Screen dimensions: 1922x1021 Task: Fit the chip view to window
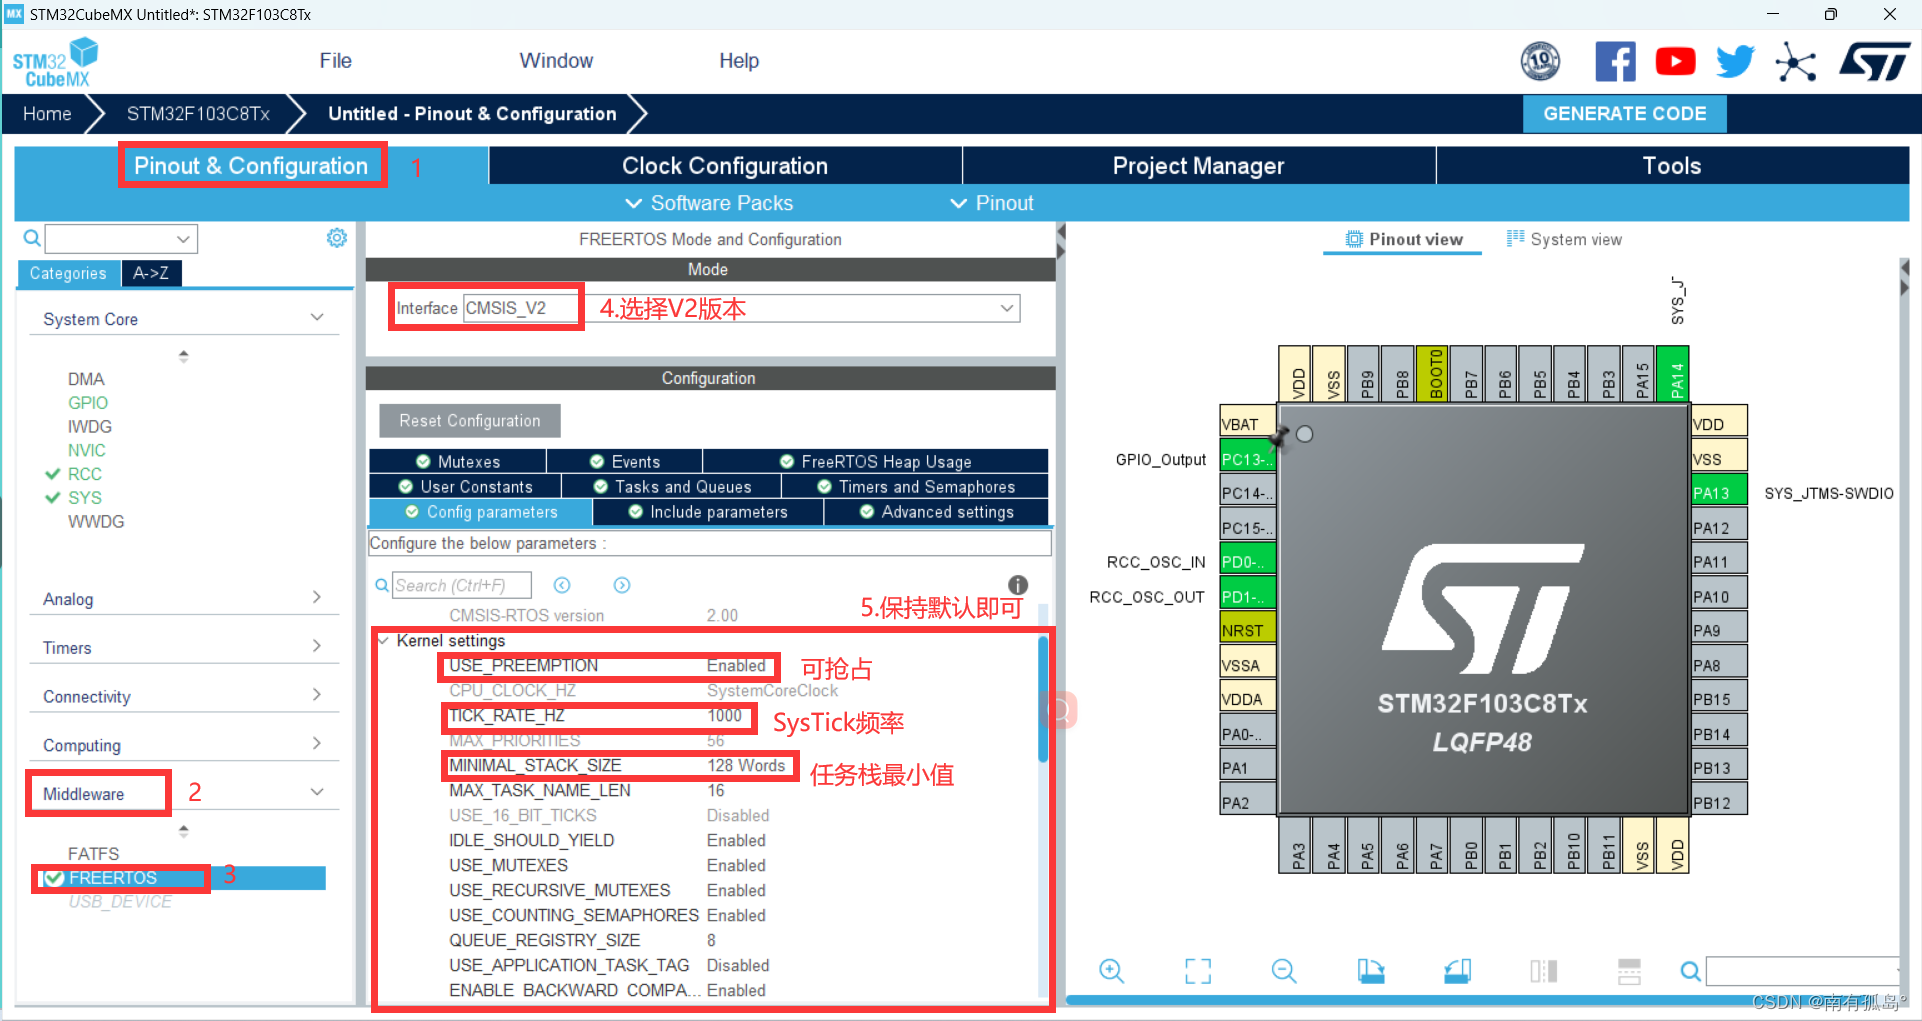click(1198, 970)
